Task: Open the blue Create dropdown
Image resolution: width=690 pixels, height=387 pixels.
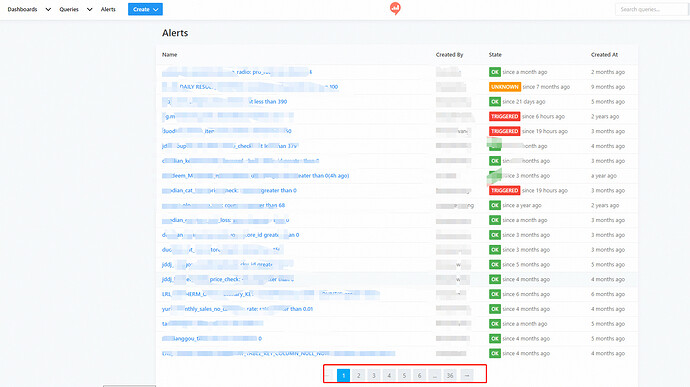Action: click(145, 9)
